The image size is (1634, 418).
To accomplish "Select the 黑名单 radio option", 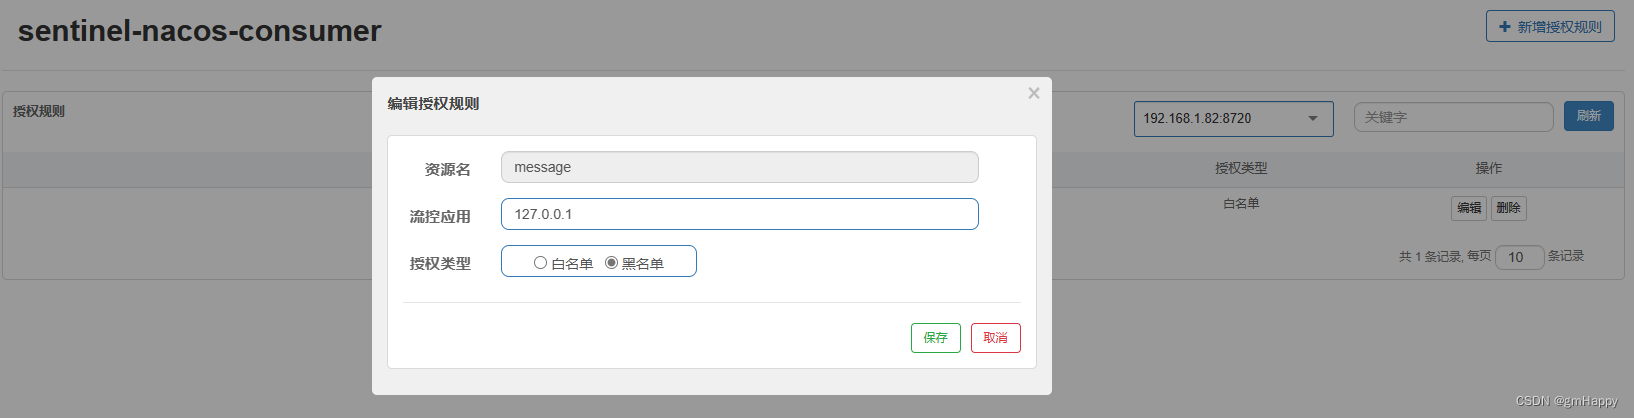I will pyautogui.click(x=611, y=263).
